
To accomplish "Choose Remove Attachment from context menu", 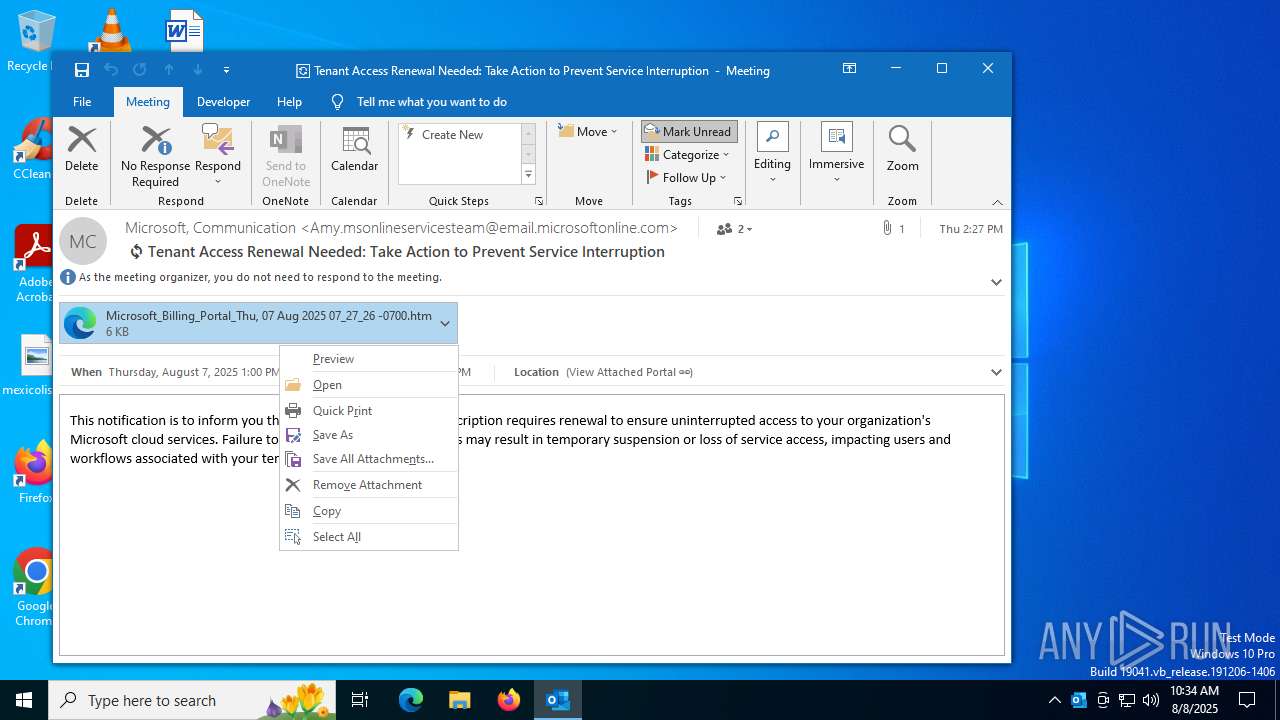I will point(369,485).
